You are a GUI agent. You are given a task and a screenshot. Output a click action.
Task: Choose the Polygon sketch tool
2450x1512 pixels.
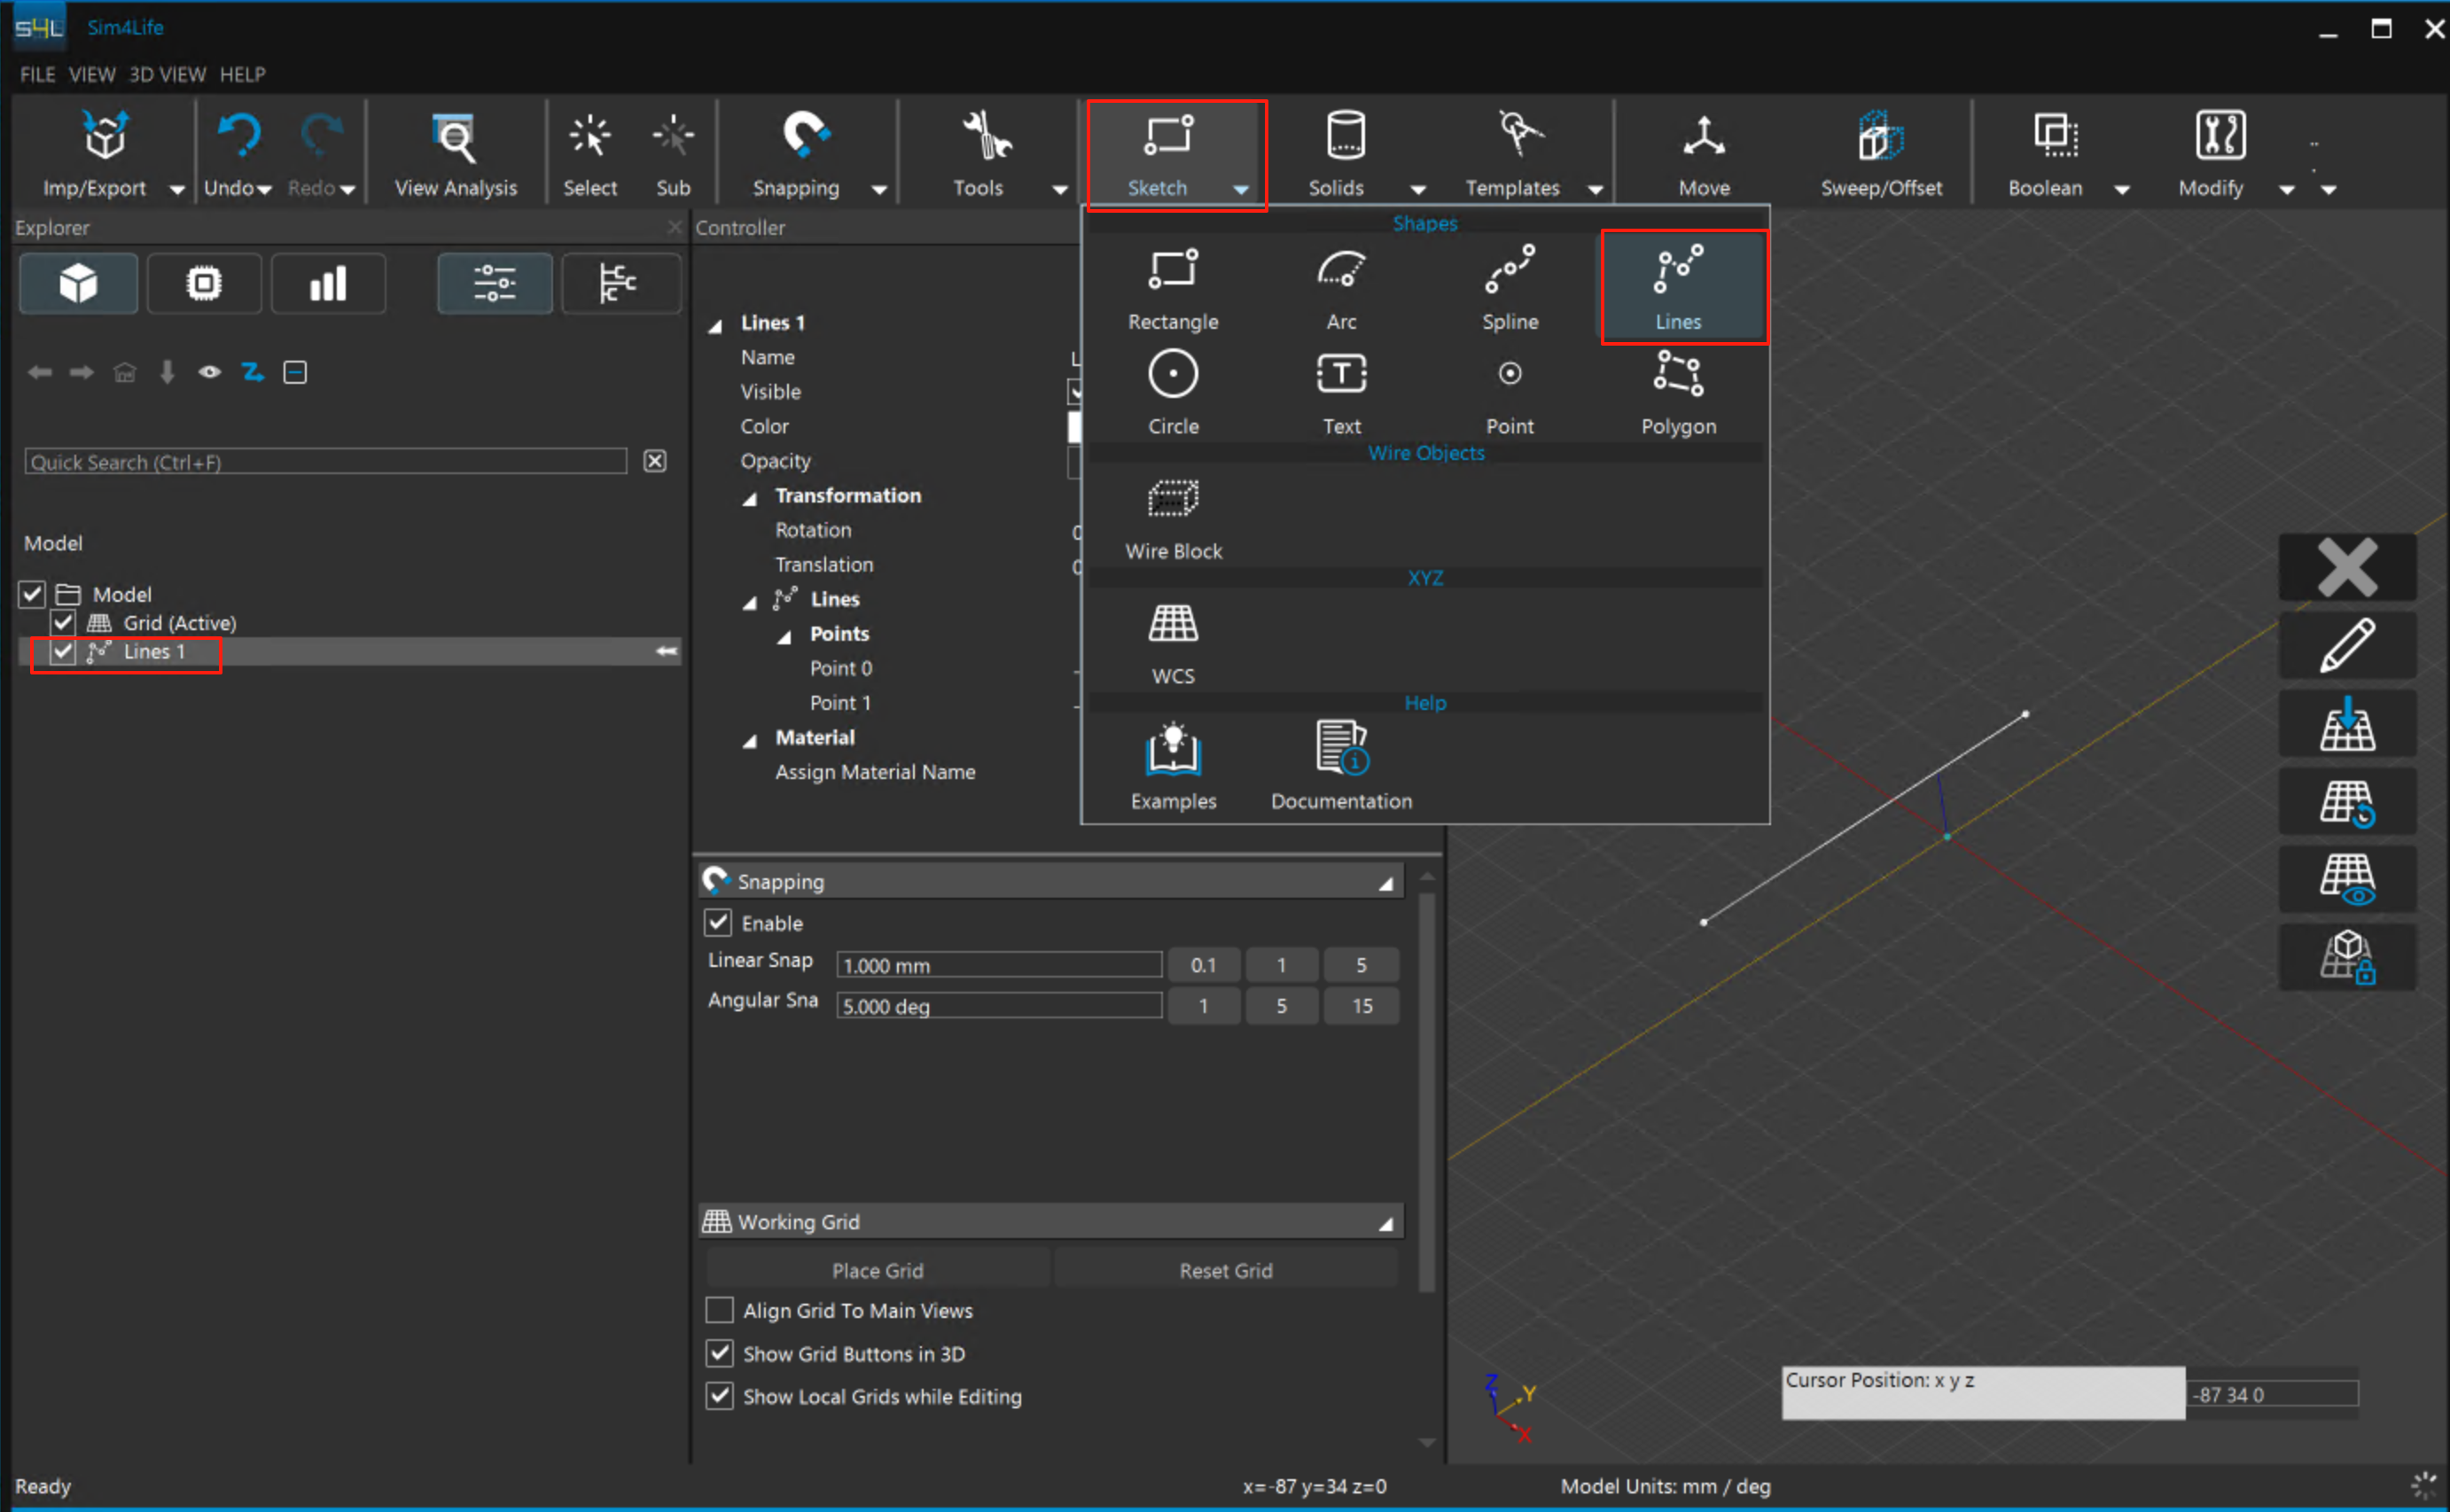[x=1677, y=392]
